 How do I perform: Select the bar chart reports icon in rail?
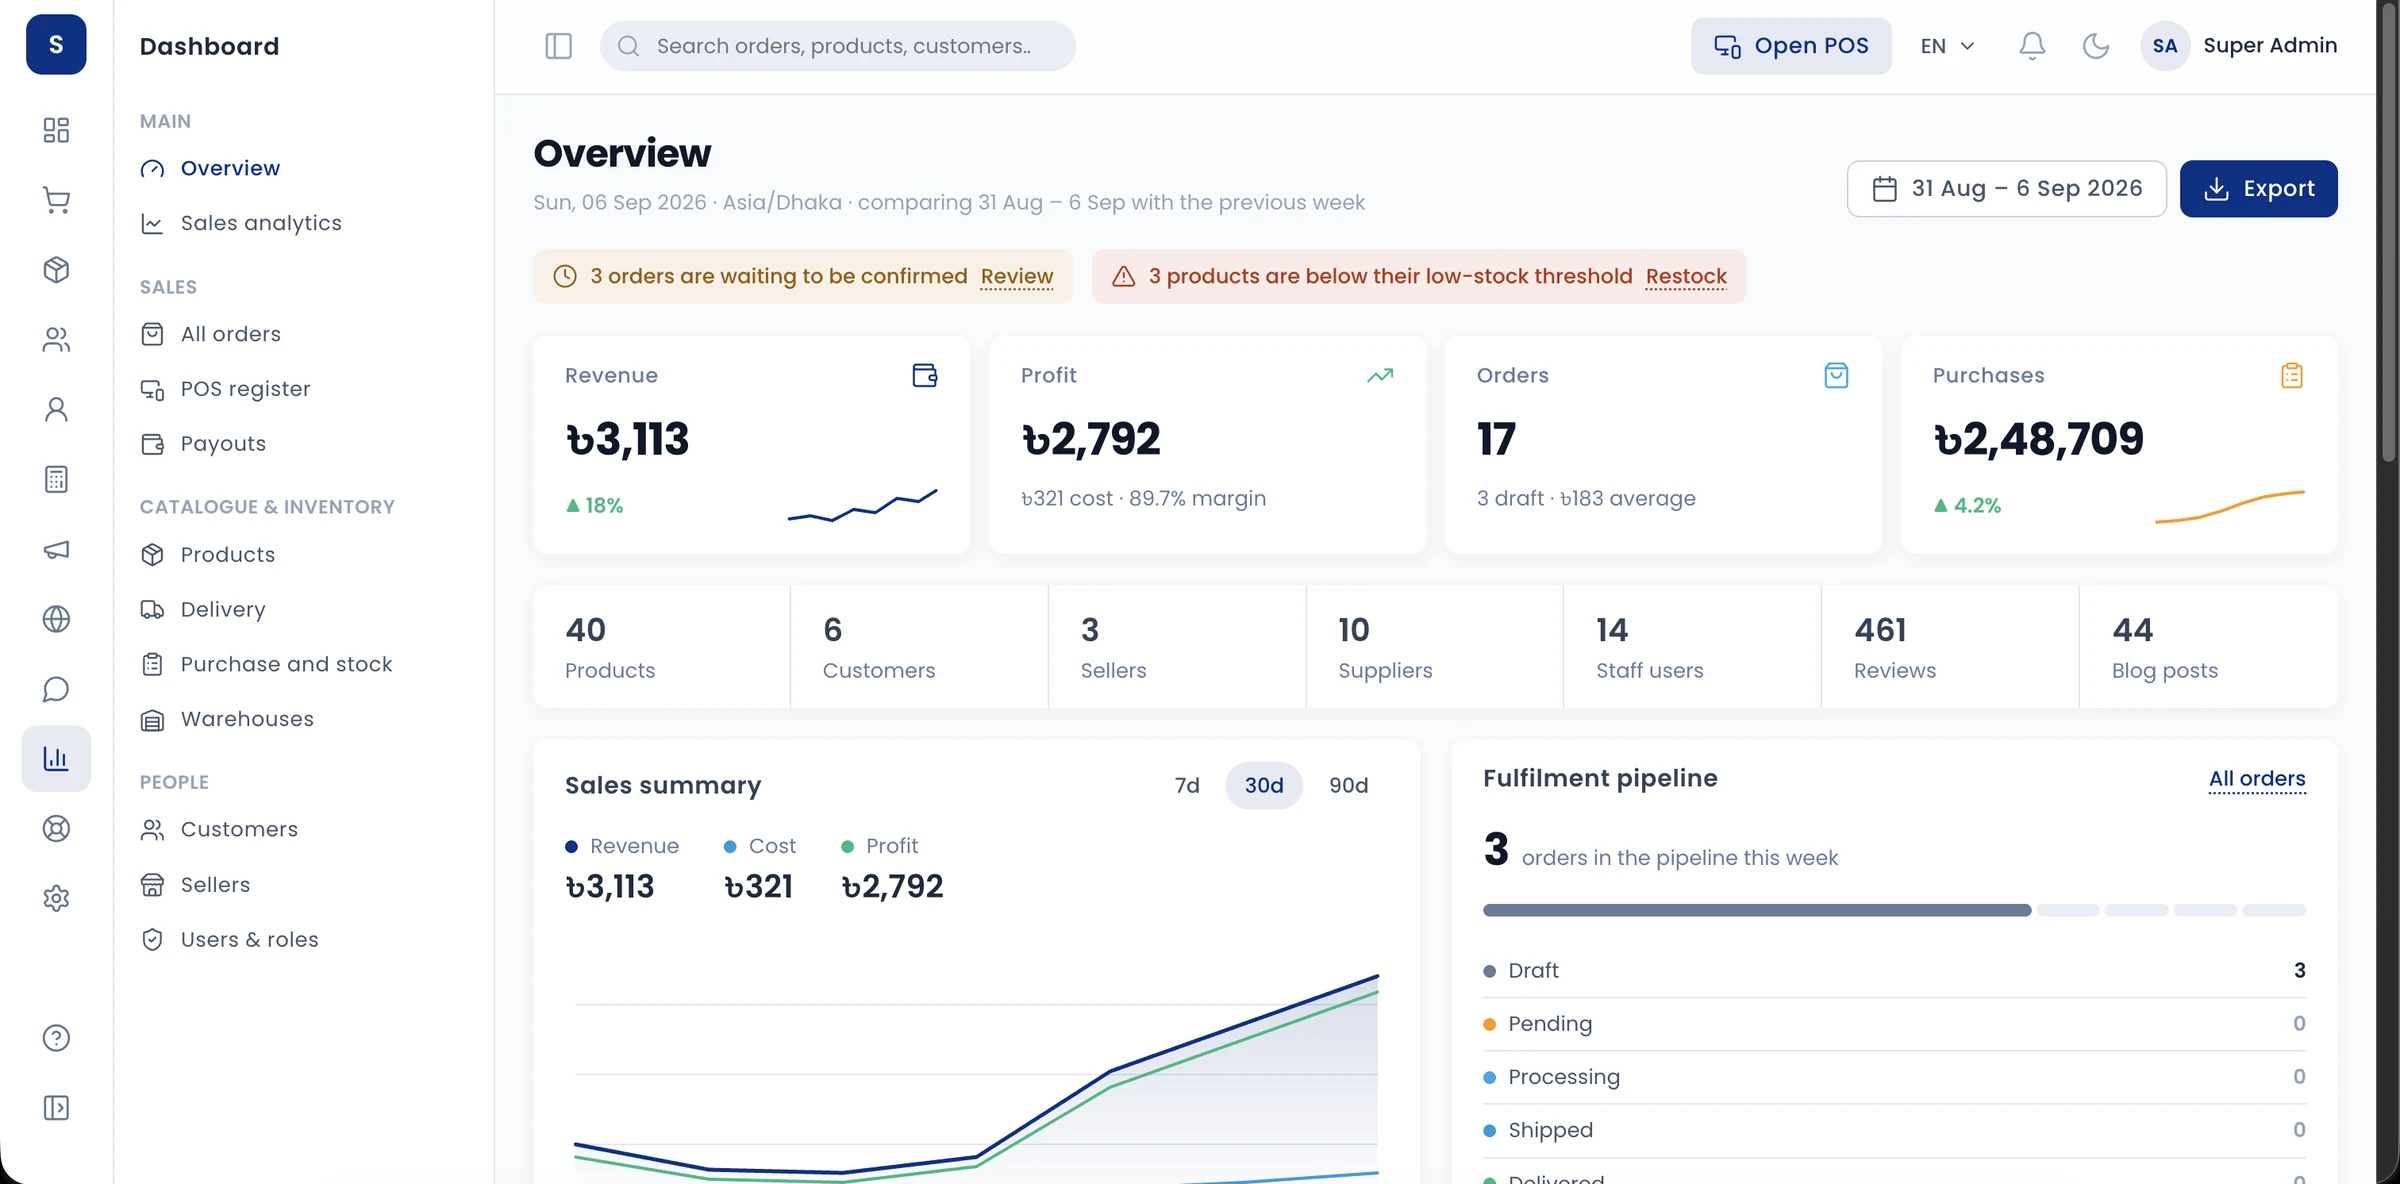click(x=56, y=758)
